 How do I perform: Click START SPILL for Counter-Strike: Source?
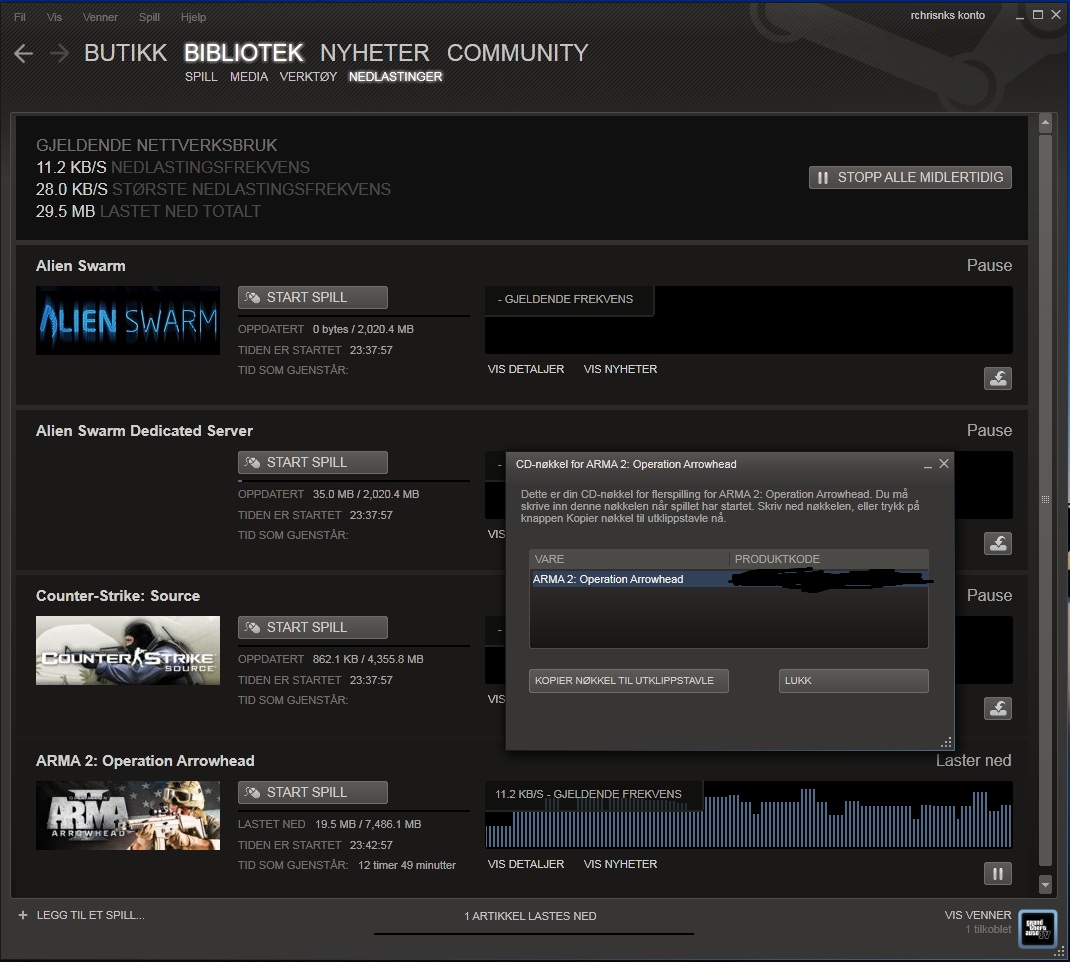coord(313,628)
